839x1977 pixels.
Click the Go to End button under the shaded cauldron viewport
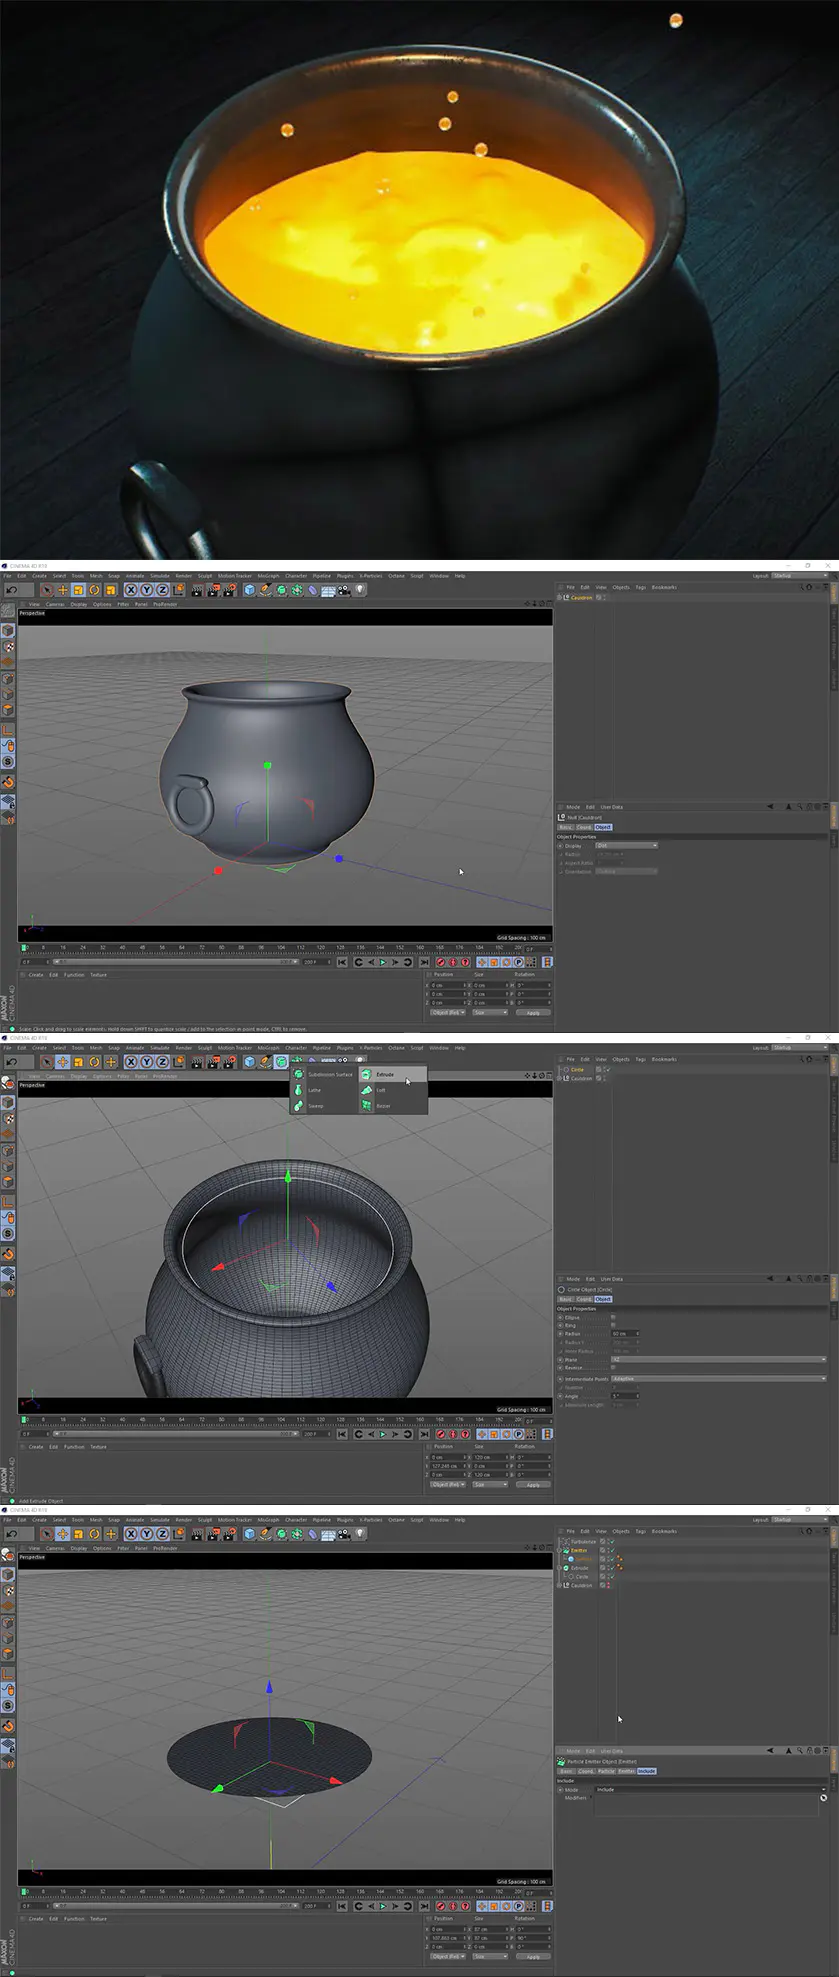point(424,962)
